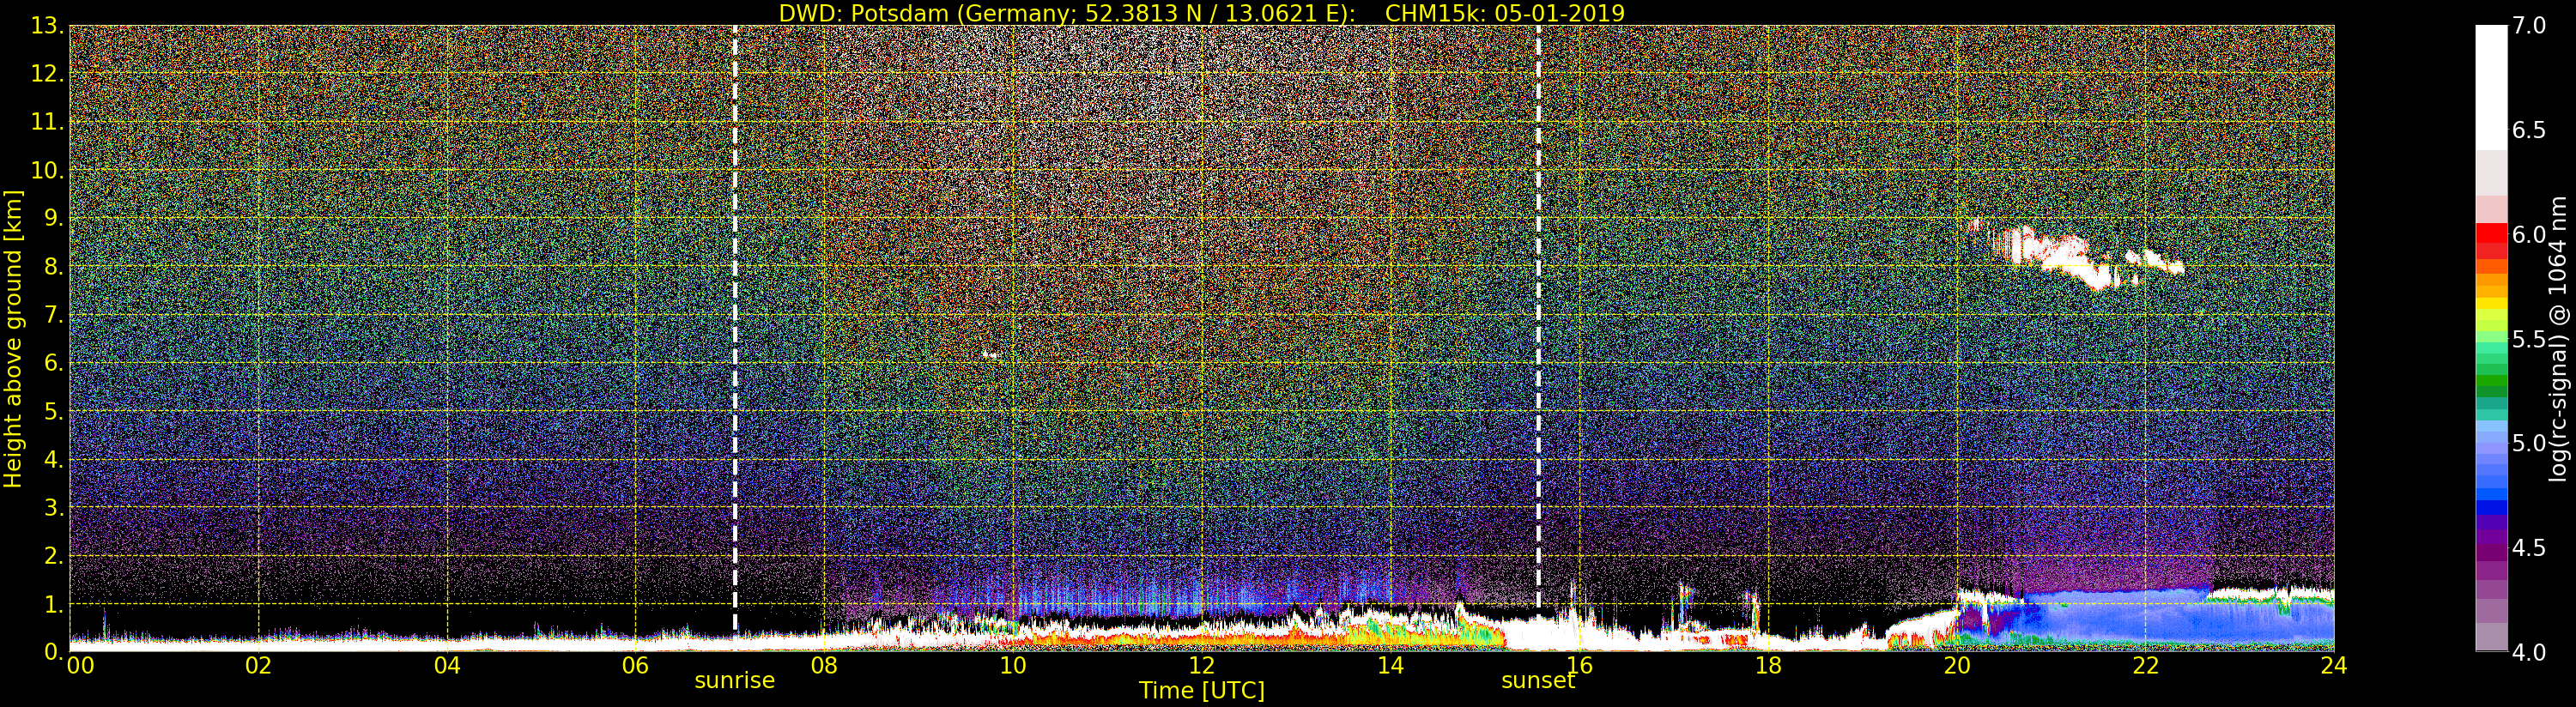
Task: Click the height axis tick '11.'
Action: click(47, 122)
